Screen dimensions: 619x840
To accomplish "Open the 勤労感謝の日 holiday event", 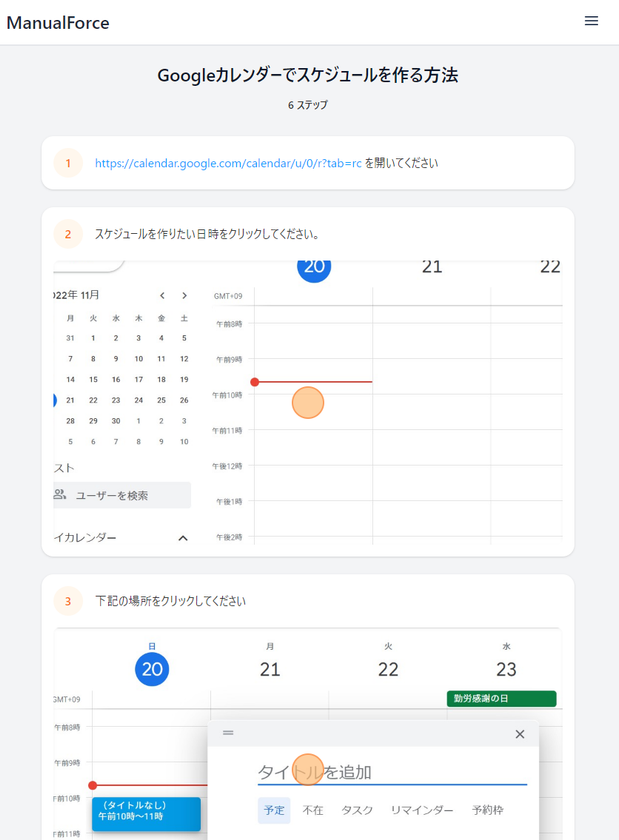I will pyautogui.click(x=502, y=699).
